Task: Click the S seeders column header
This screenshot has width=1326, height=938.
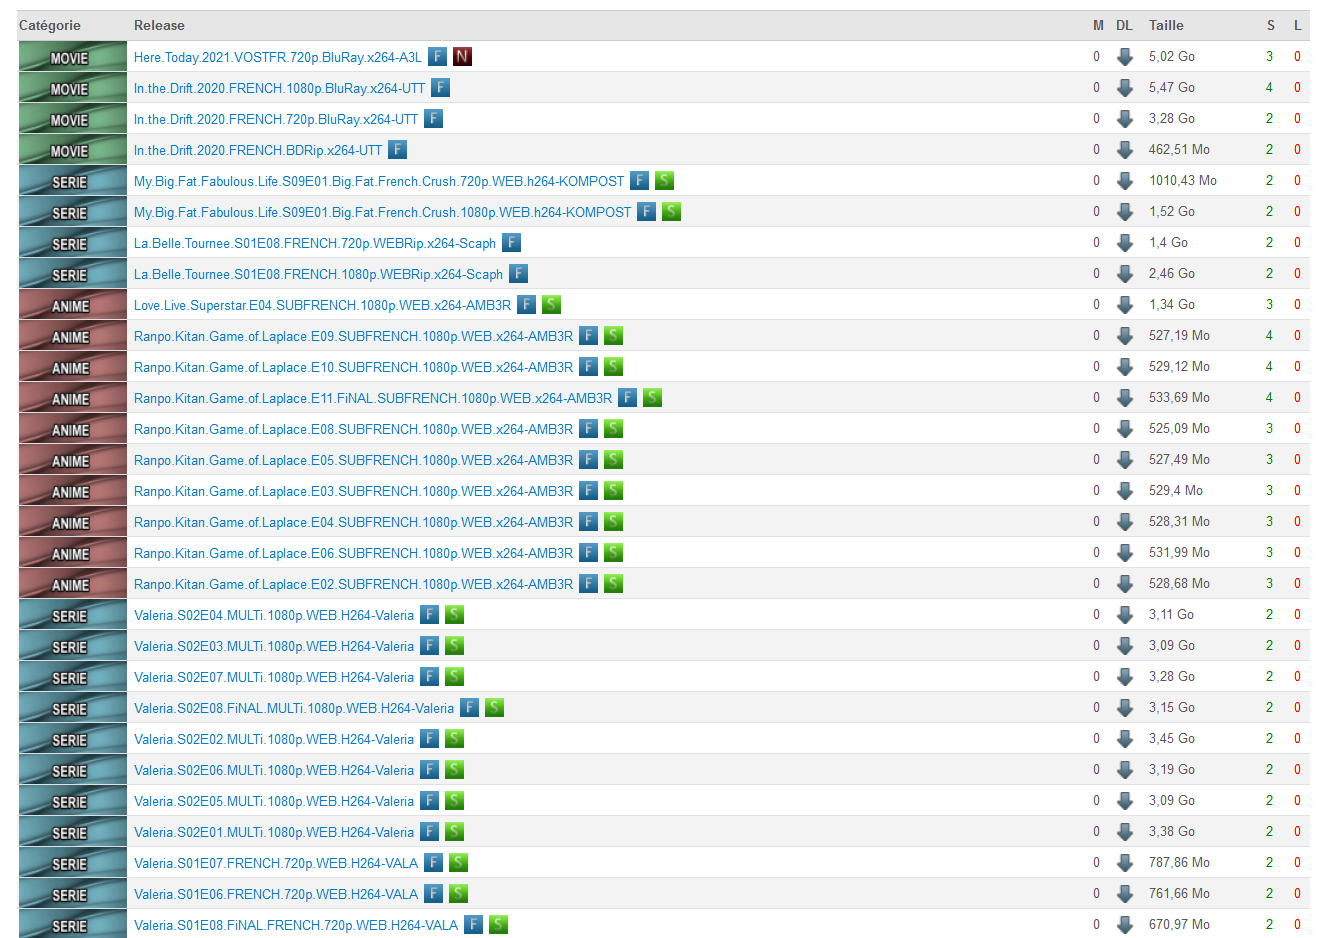Action: pos(1271,25)
